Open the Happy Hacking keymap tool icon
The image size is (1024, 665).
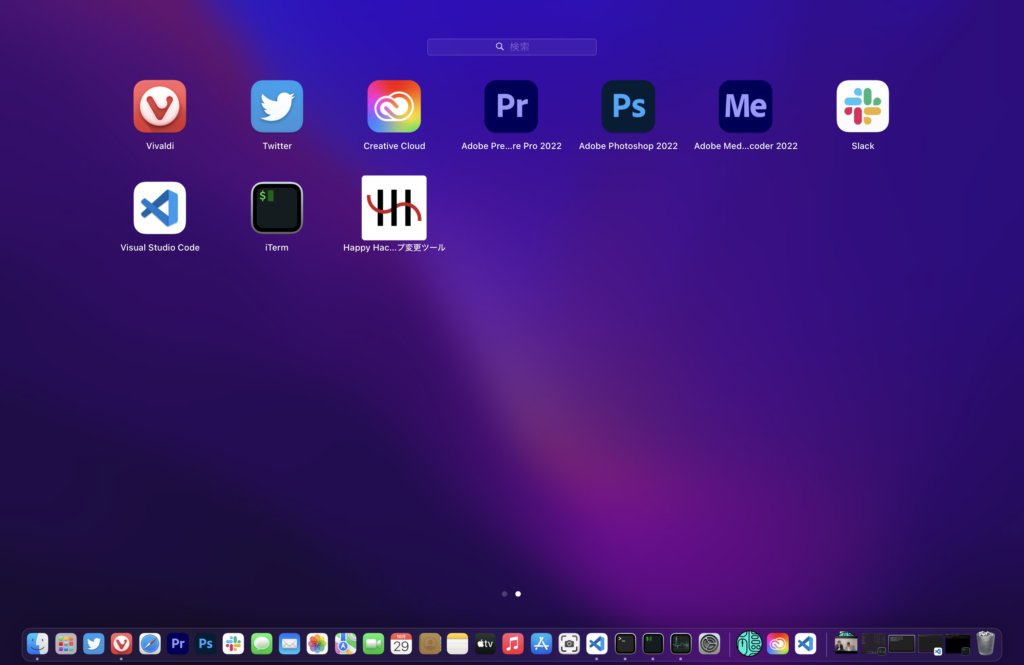(x=394, y=208)
